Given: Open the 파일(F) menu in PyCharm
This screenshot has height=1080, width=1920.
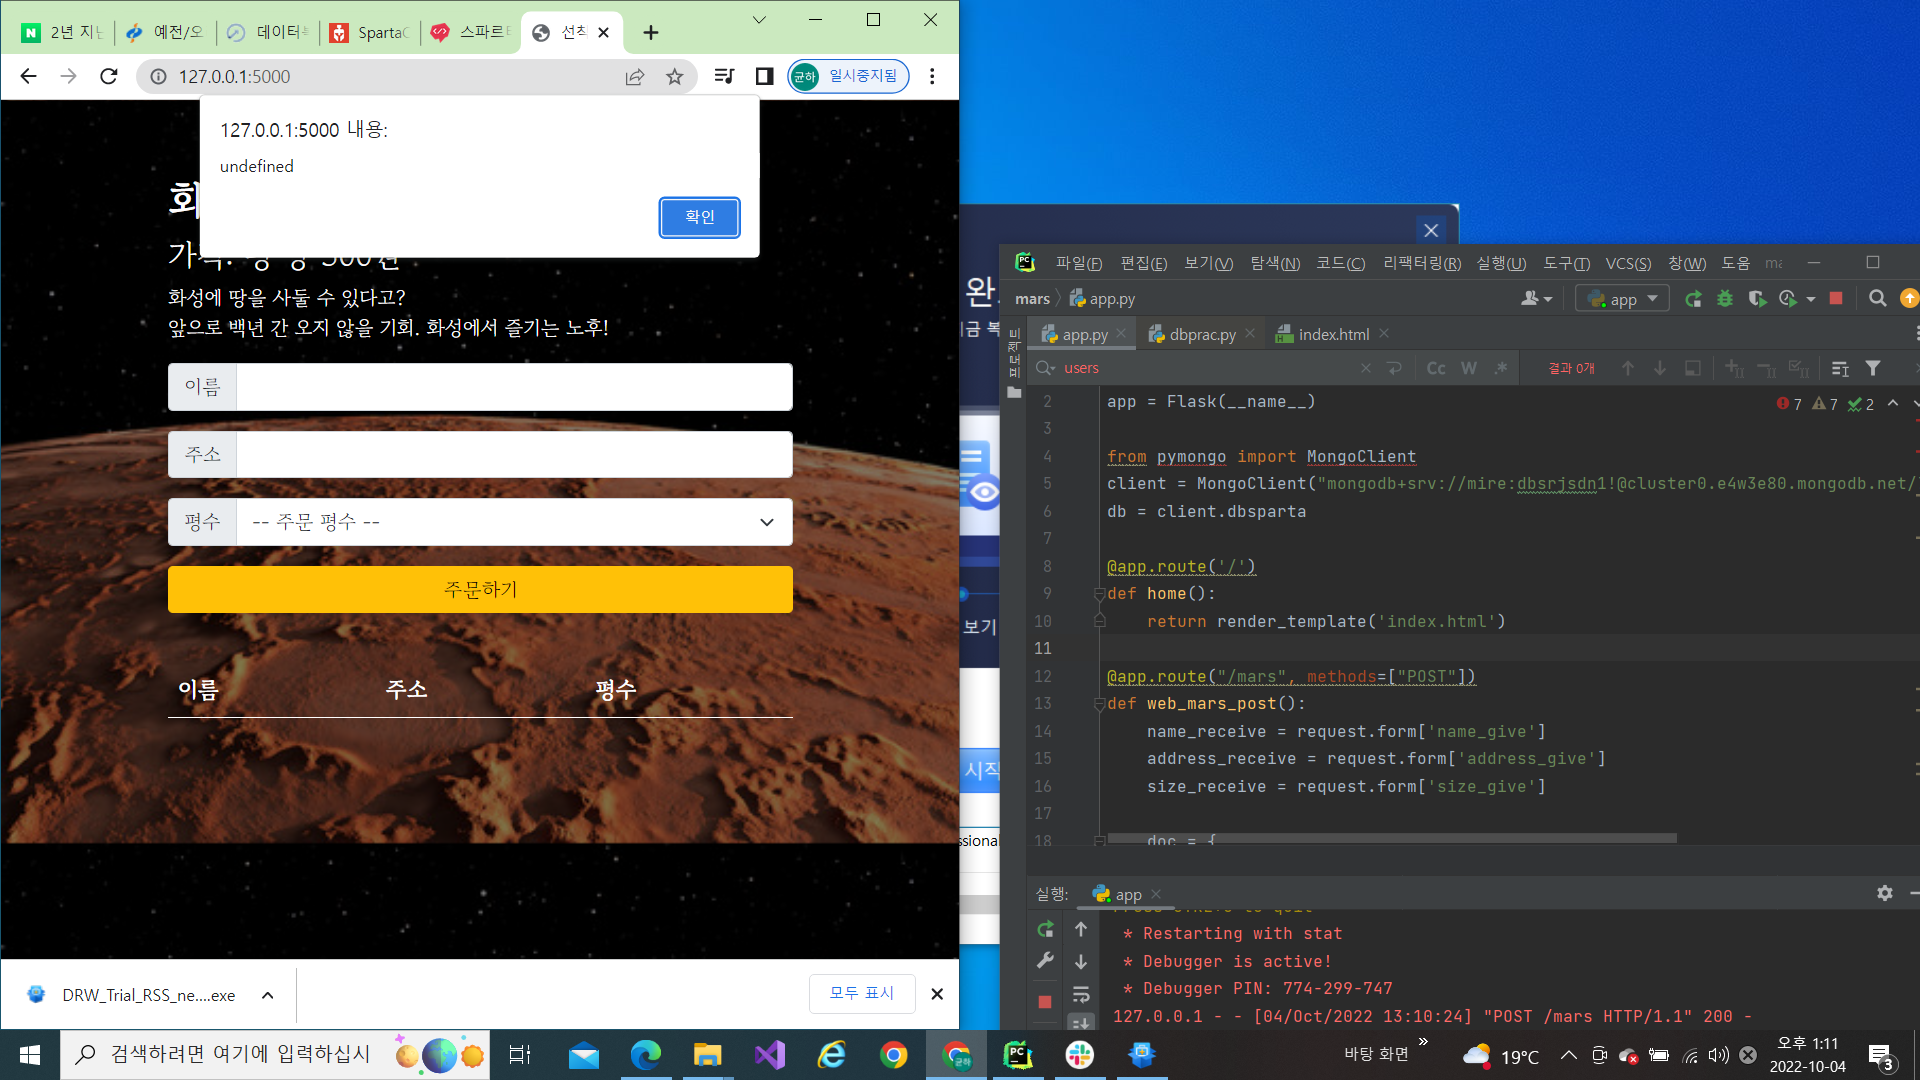Looking at the screenshot, I should click(1078, 263).
